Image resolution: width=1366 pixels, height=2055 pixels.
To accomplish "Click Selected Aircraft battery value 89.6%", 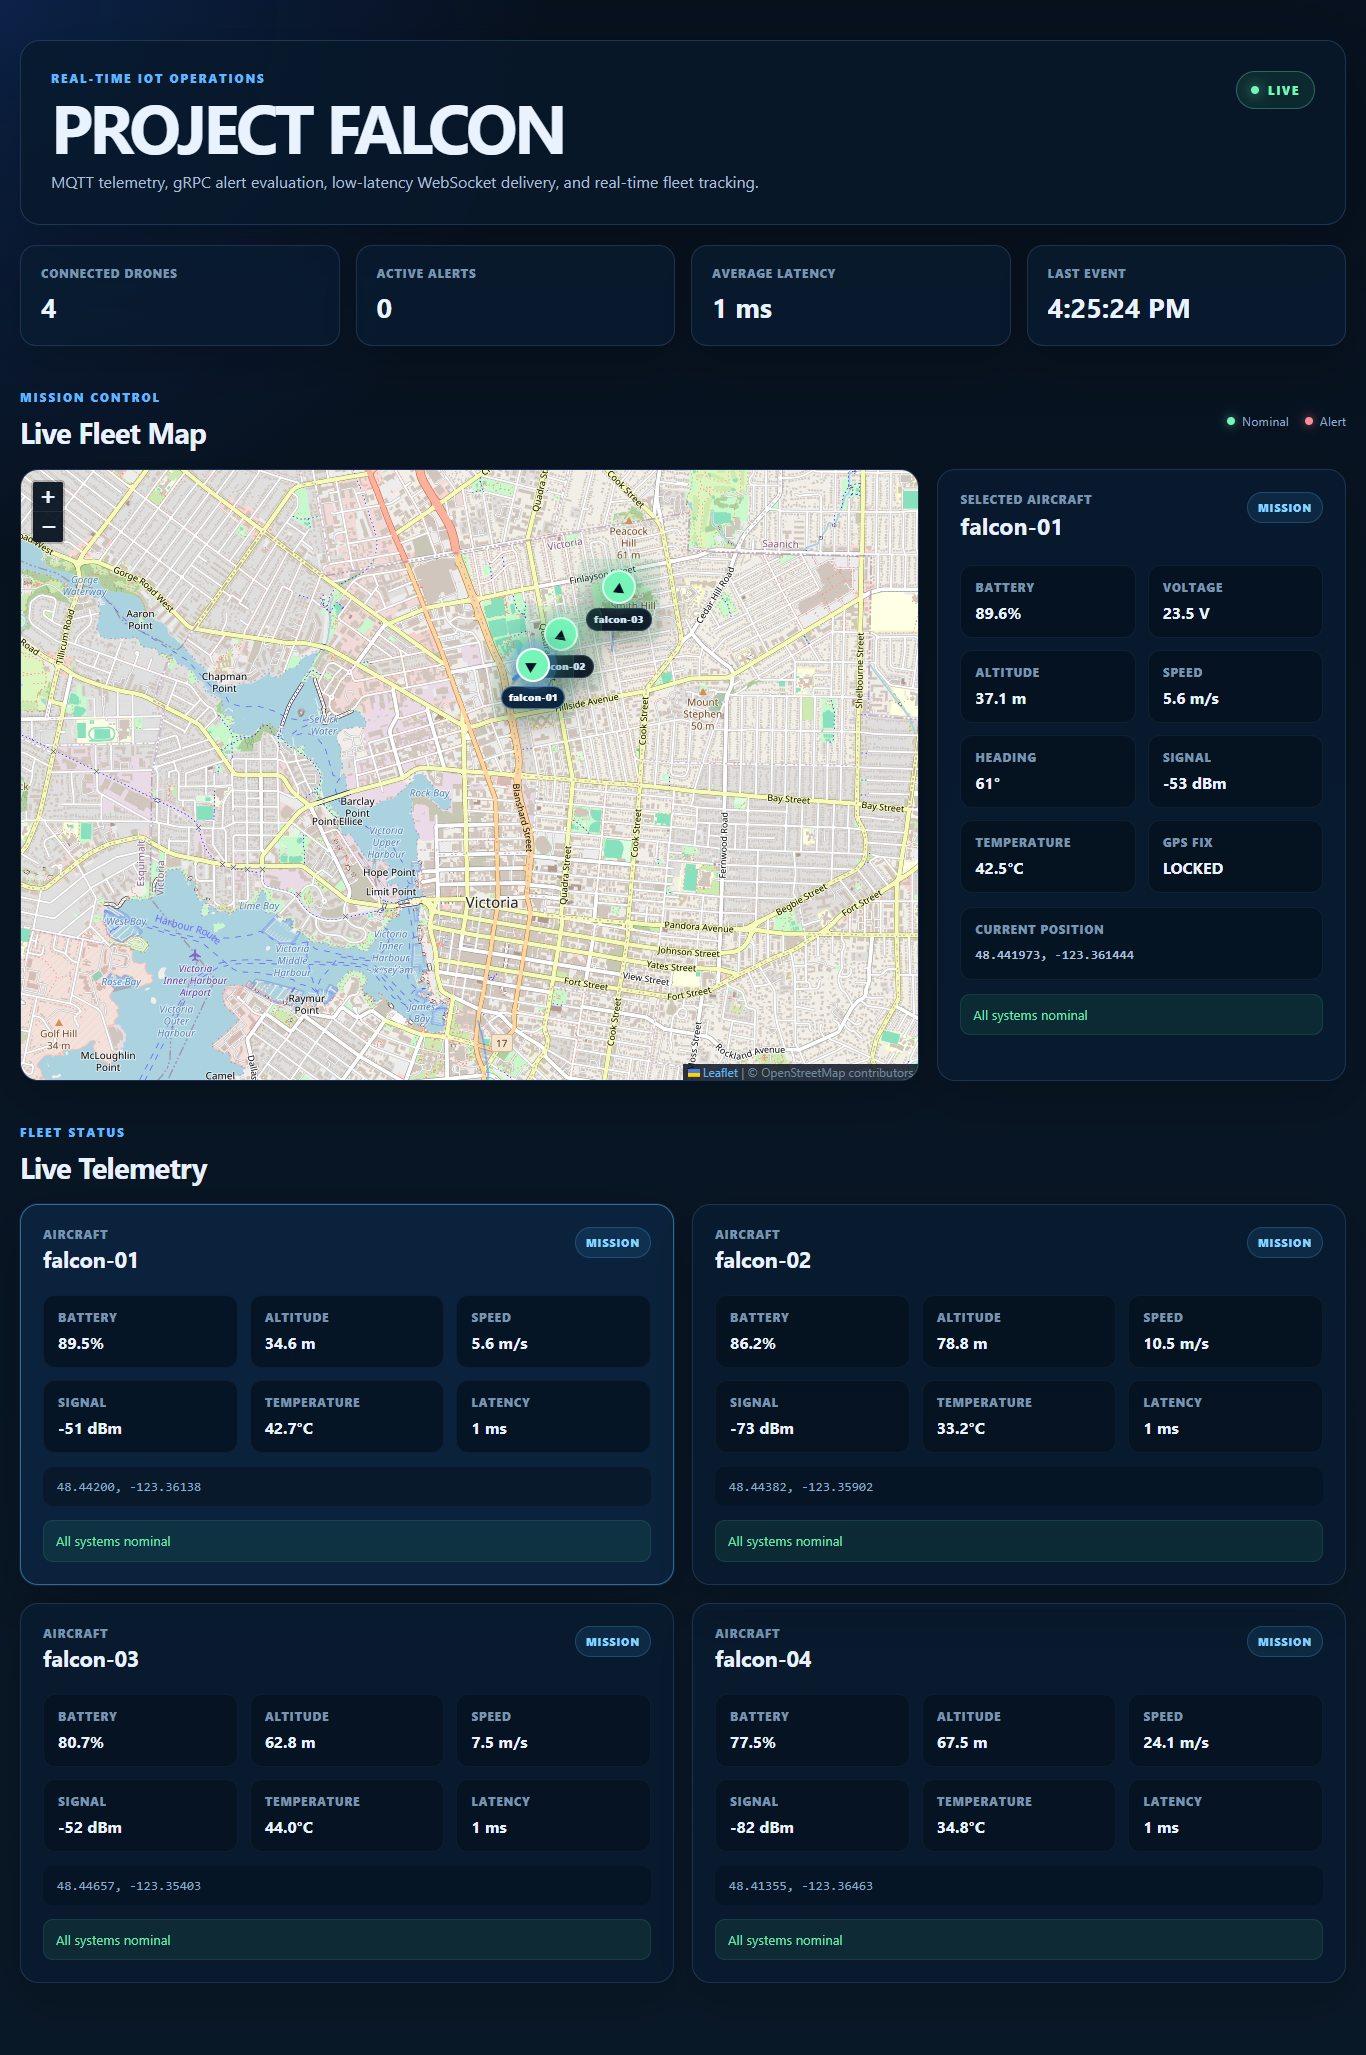I will 998,614.
